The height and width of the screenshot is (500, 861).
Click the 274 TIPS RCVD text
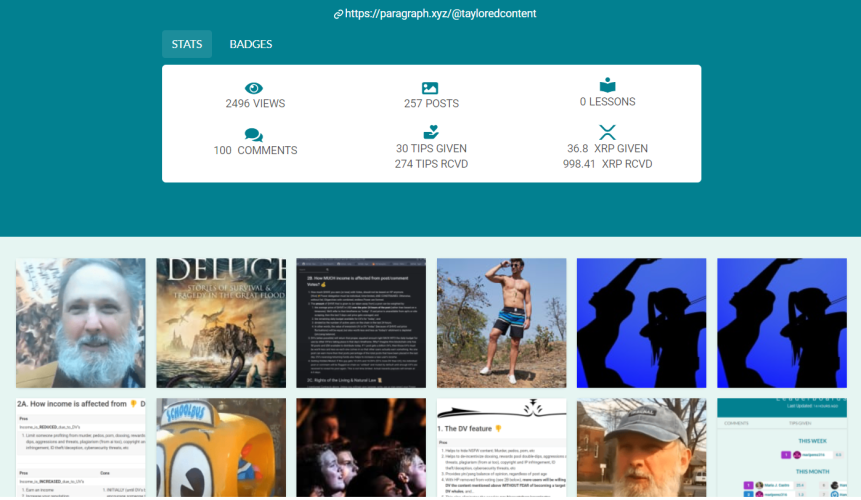(x=432, y=164)
